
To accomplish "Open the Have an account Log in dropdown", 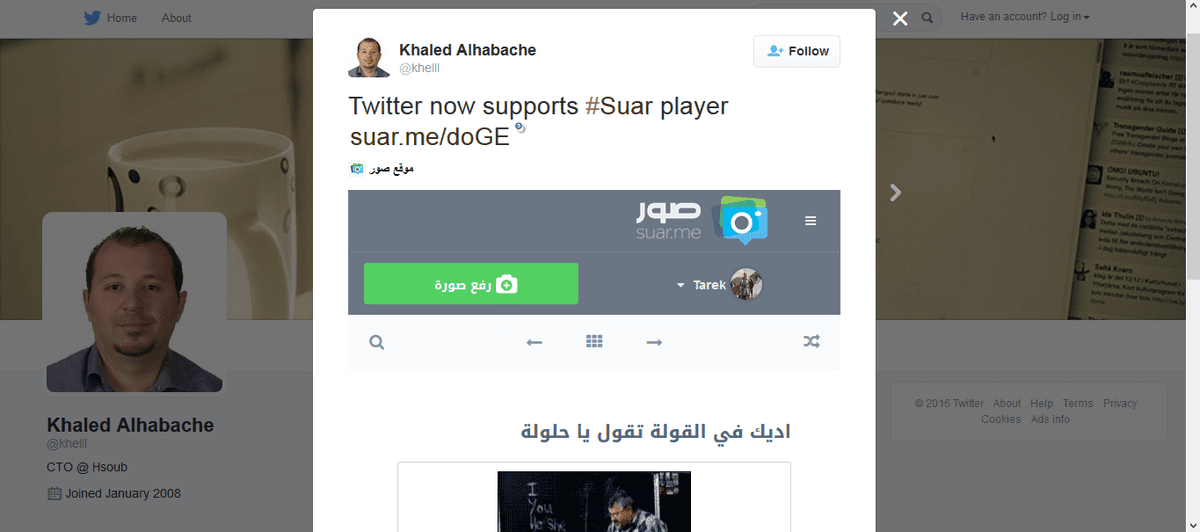I will click(x=1025, y=17).
